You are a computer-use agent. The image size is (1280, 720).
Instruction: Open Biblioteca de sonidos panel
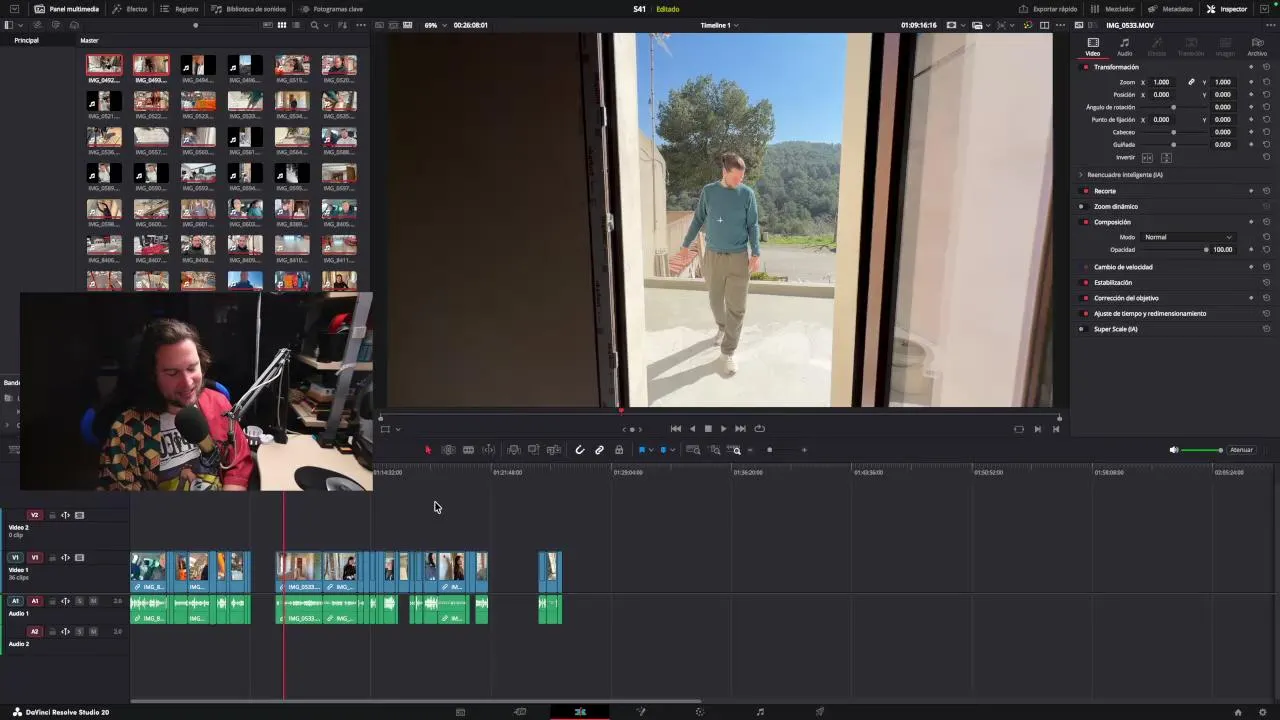(x=248, y=9)
